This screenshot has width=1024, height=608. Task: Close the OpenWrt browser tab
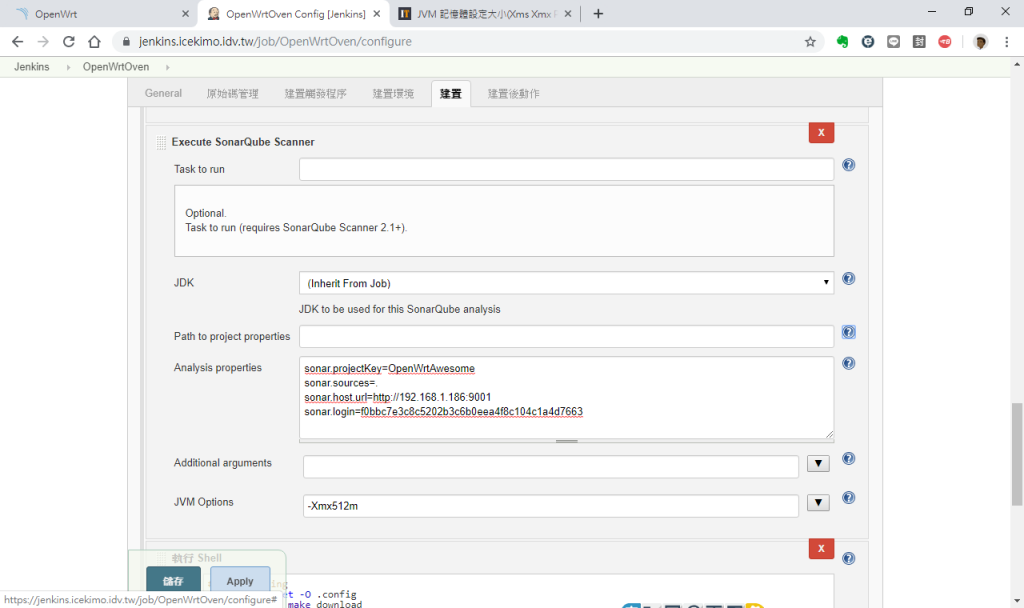click(x=185, y=14)
